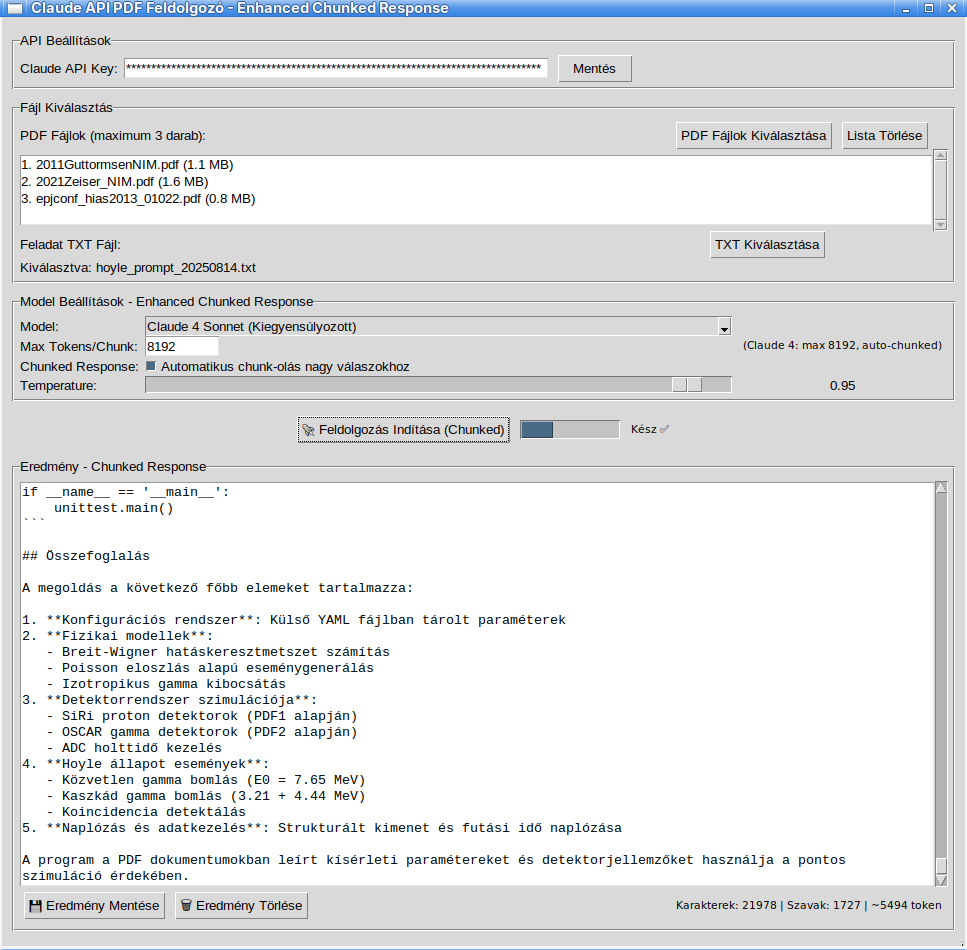Click the Temperature value 0.95
Viewport: 967px width, 950px height.
coord(842,386)
